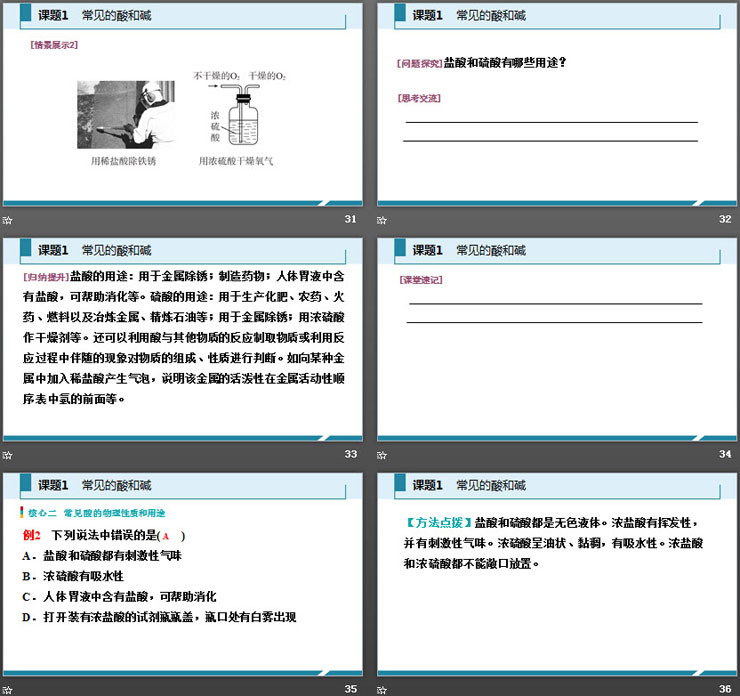Select slide 32 about hydrochloric acid uses

(x=557, y=104)
